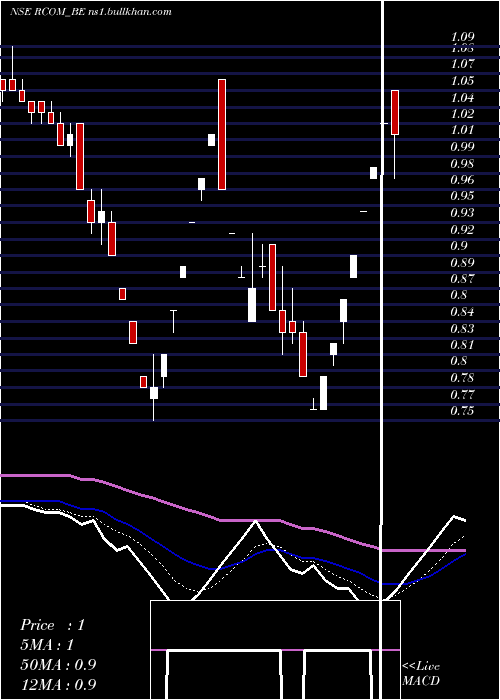Click the 0.89 price axis label
Screen dimensions: 500x700
(462, 262)
